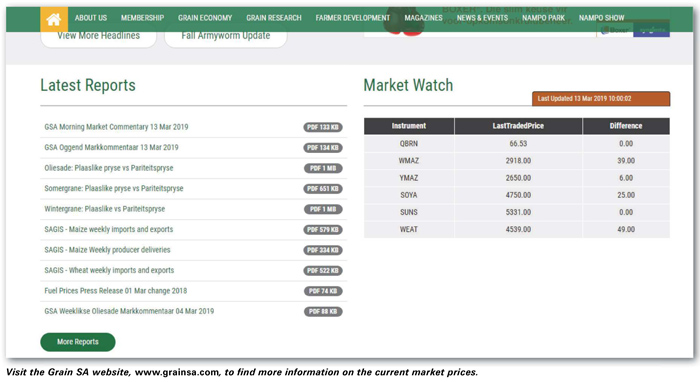Click the More Reports button

pyautogui.click(x=78, y=342)
